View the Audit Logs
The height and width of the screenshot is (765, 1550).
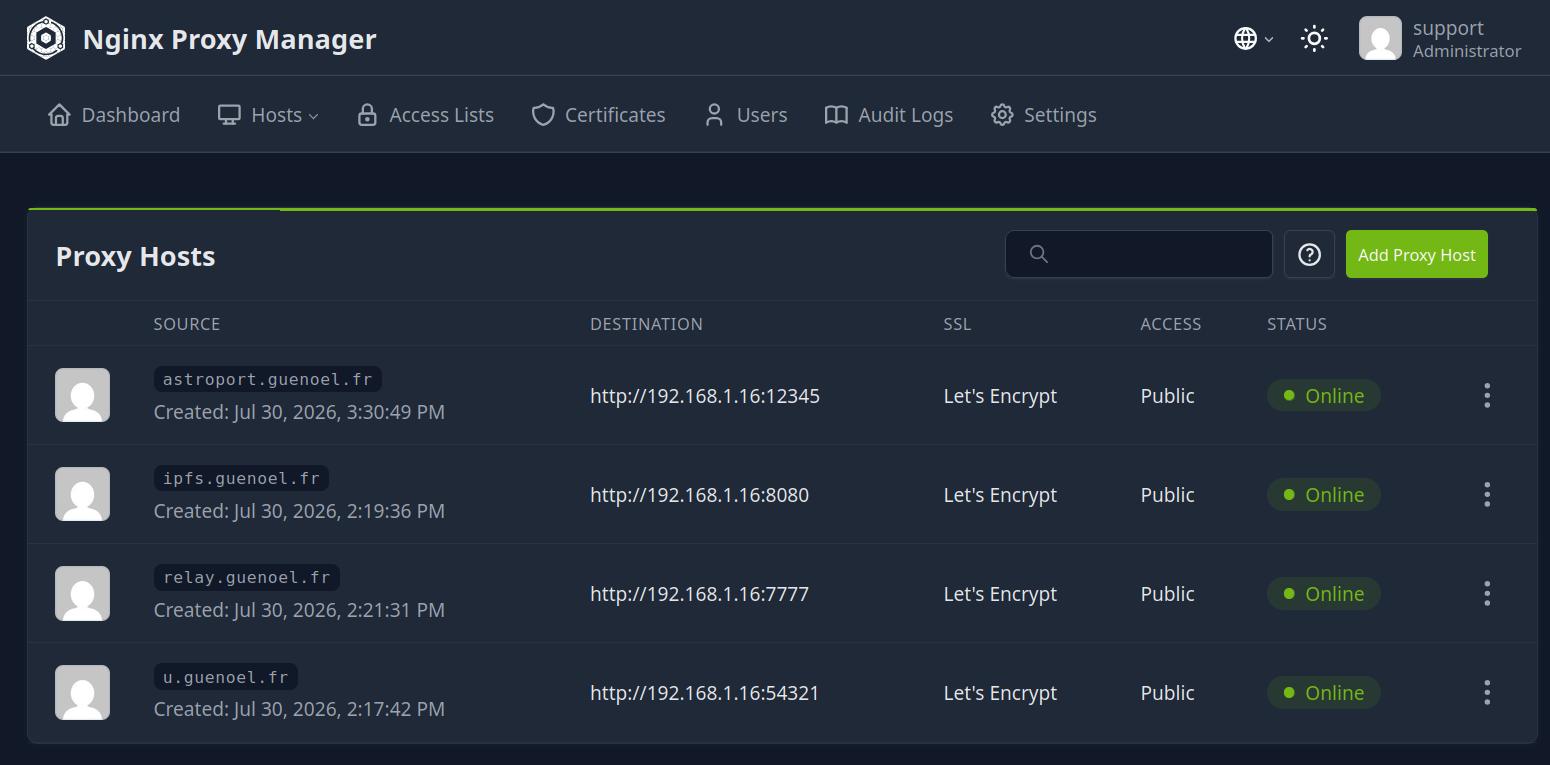888,115
